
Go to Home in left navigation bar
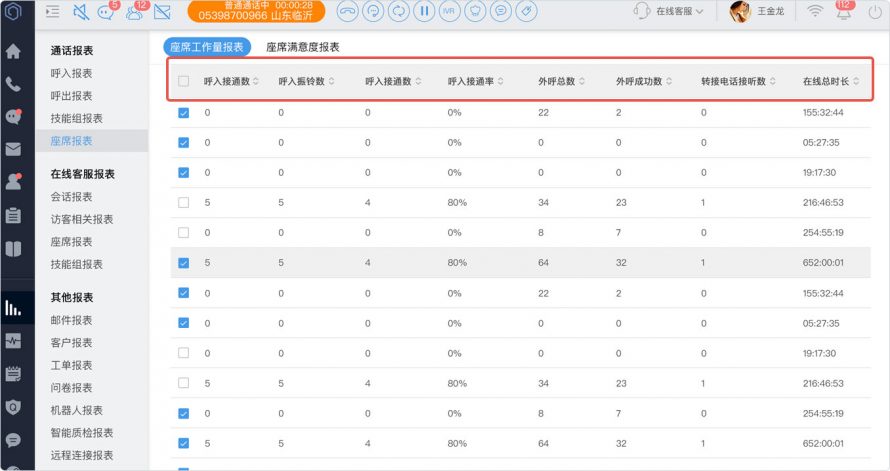pos(13,51)
